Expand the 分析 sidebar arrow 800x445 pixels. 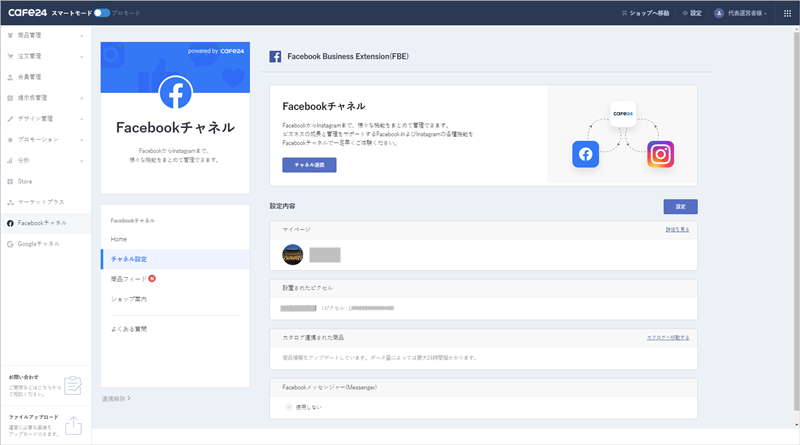[x=82, y=161]
